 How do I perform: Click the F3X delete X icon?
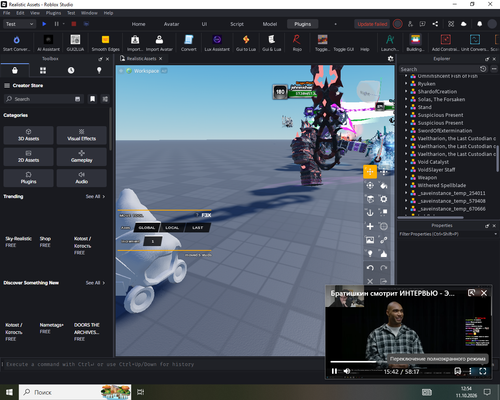(x=370, y=282)
